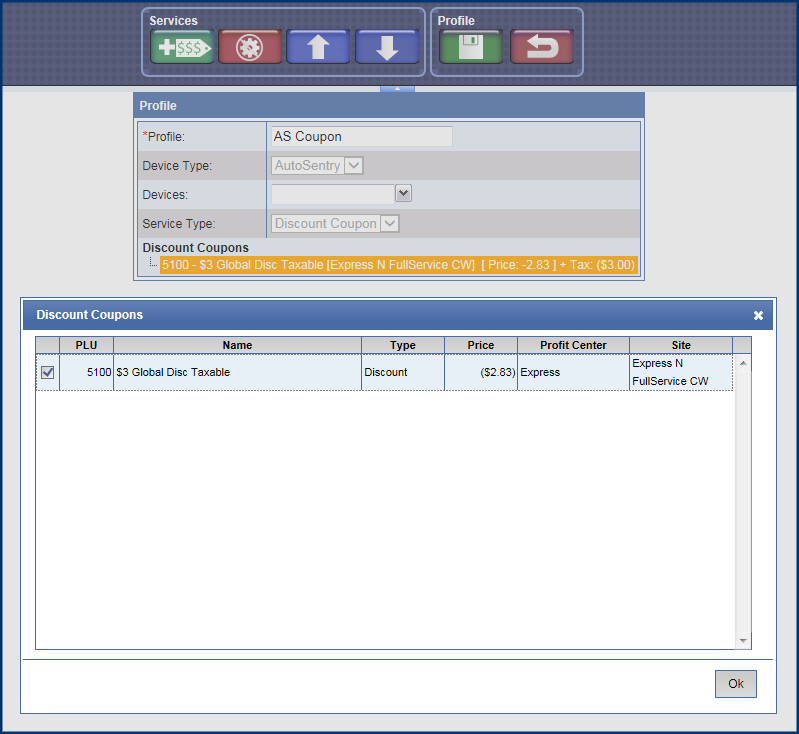Click the green add service price tag icon

coord(182,47)
